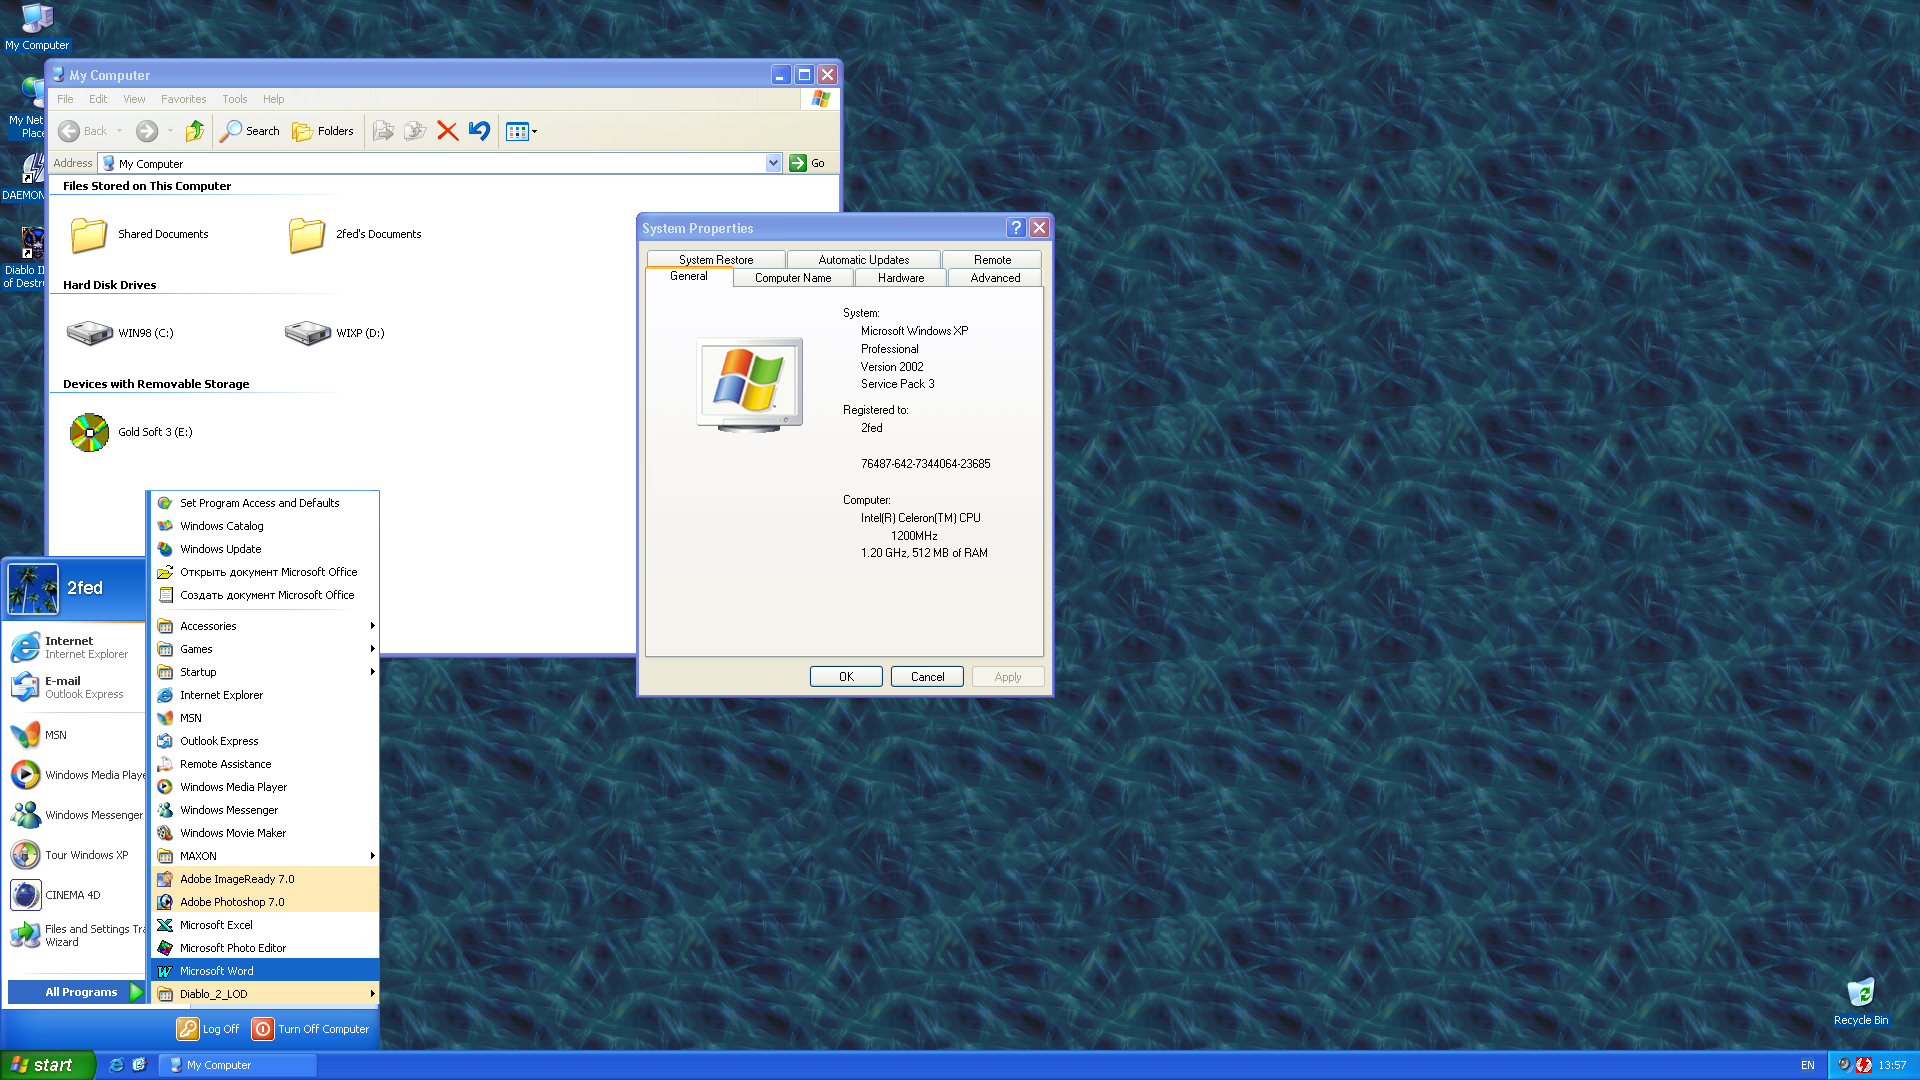The height and width of the screenshot is (1080, 1920).
Task: Switch to the Advanced tab
Action: tap(995, 278)
